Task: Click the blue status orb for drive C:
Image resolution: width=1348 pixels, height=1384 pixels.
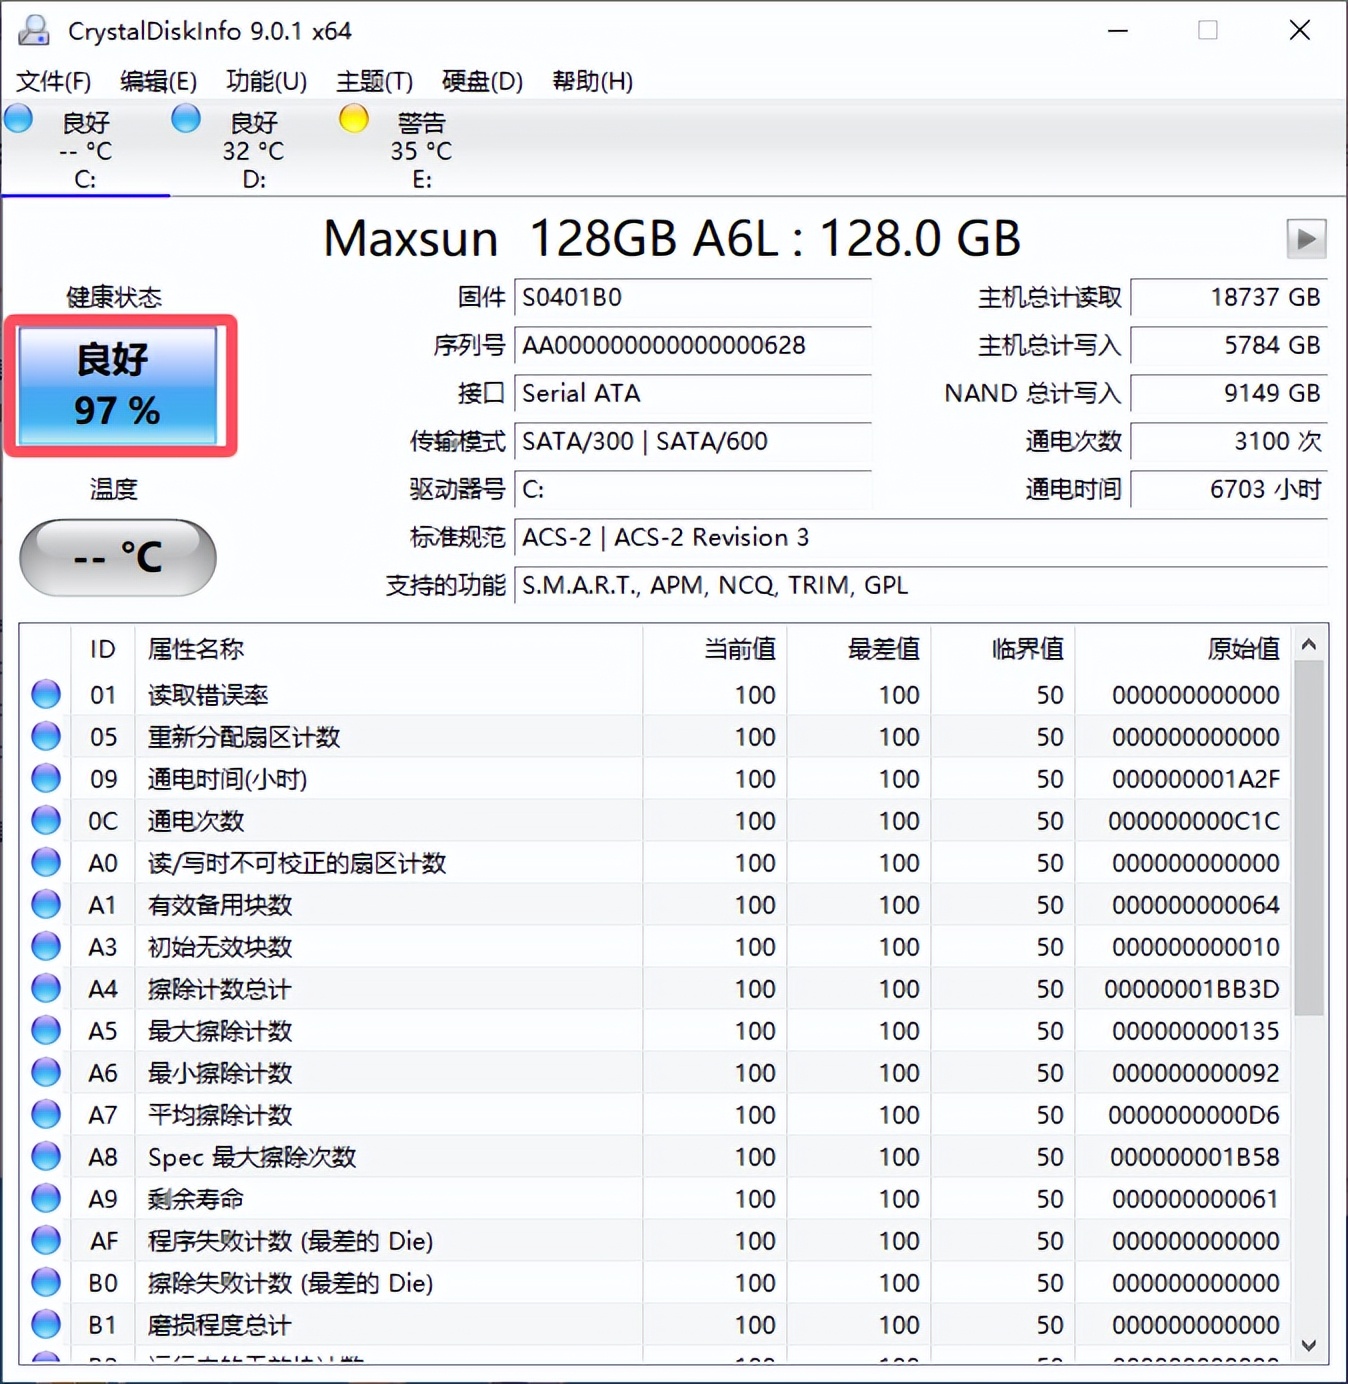Action: pyautogui.click(x=18, y=119)
